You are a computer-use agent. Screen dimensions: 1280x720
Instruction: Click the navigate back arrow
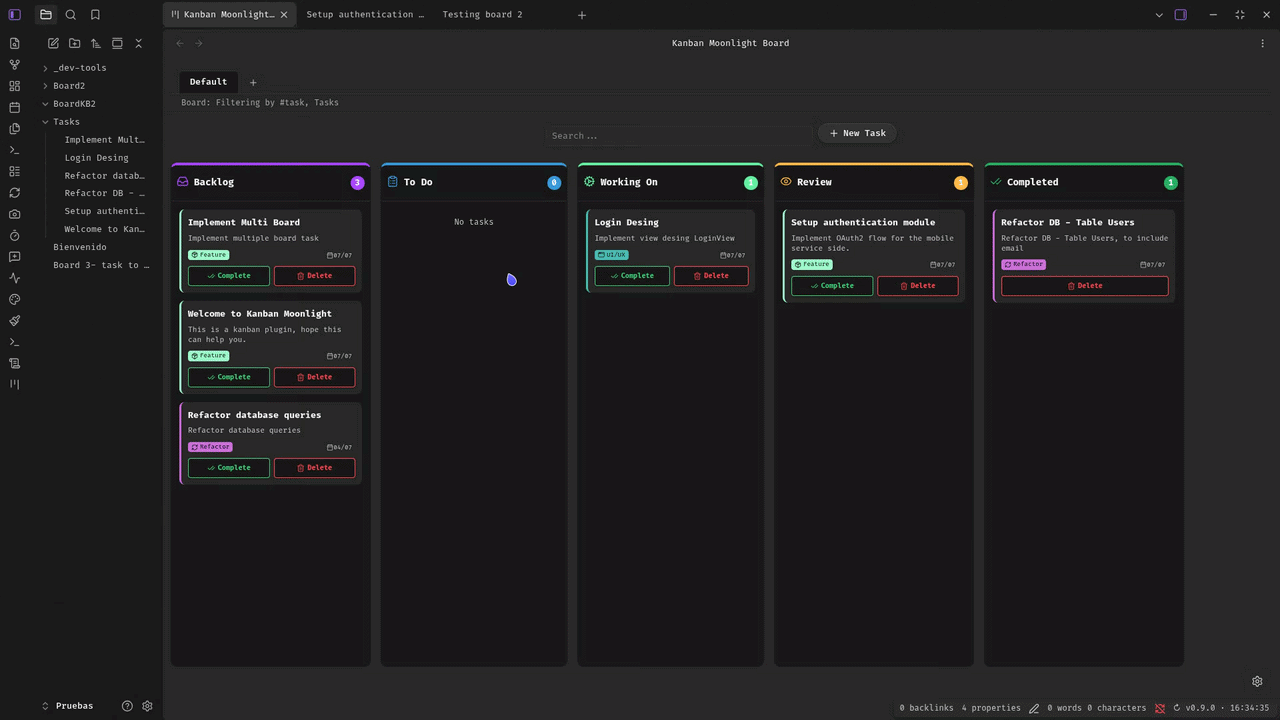tap(180, 43)
